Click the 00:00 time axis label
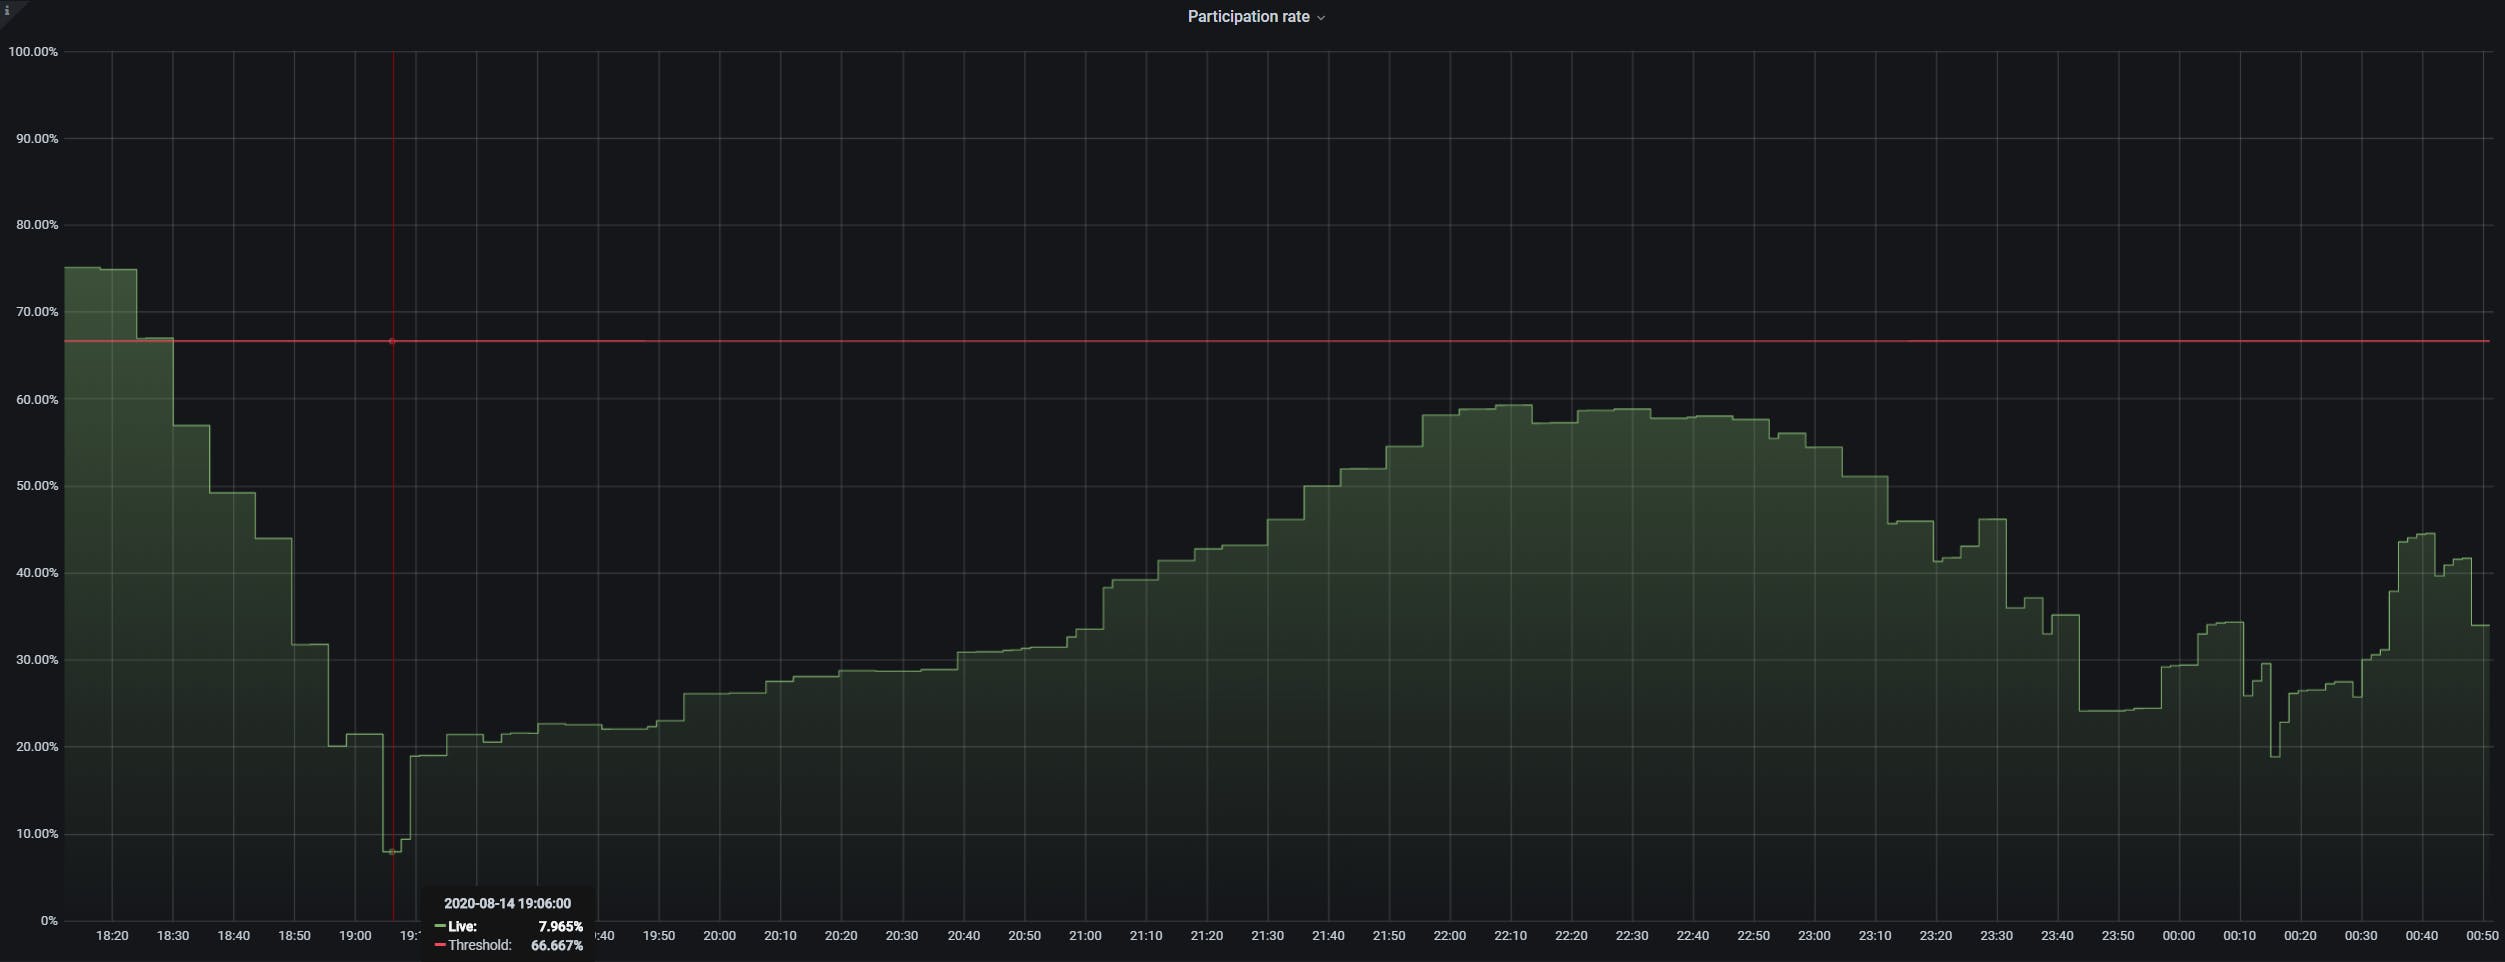Screen dimensions: 2505x962 2179,936
